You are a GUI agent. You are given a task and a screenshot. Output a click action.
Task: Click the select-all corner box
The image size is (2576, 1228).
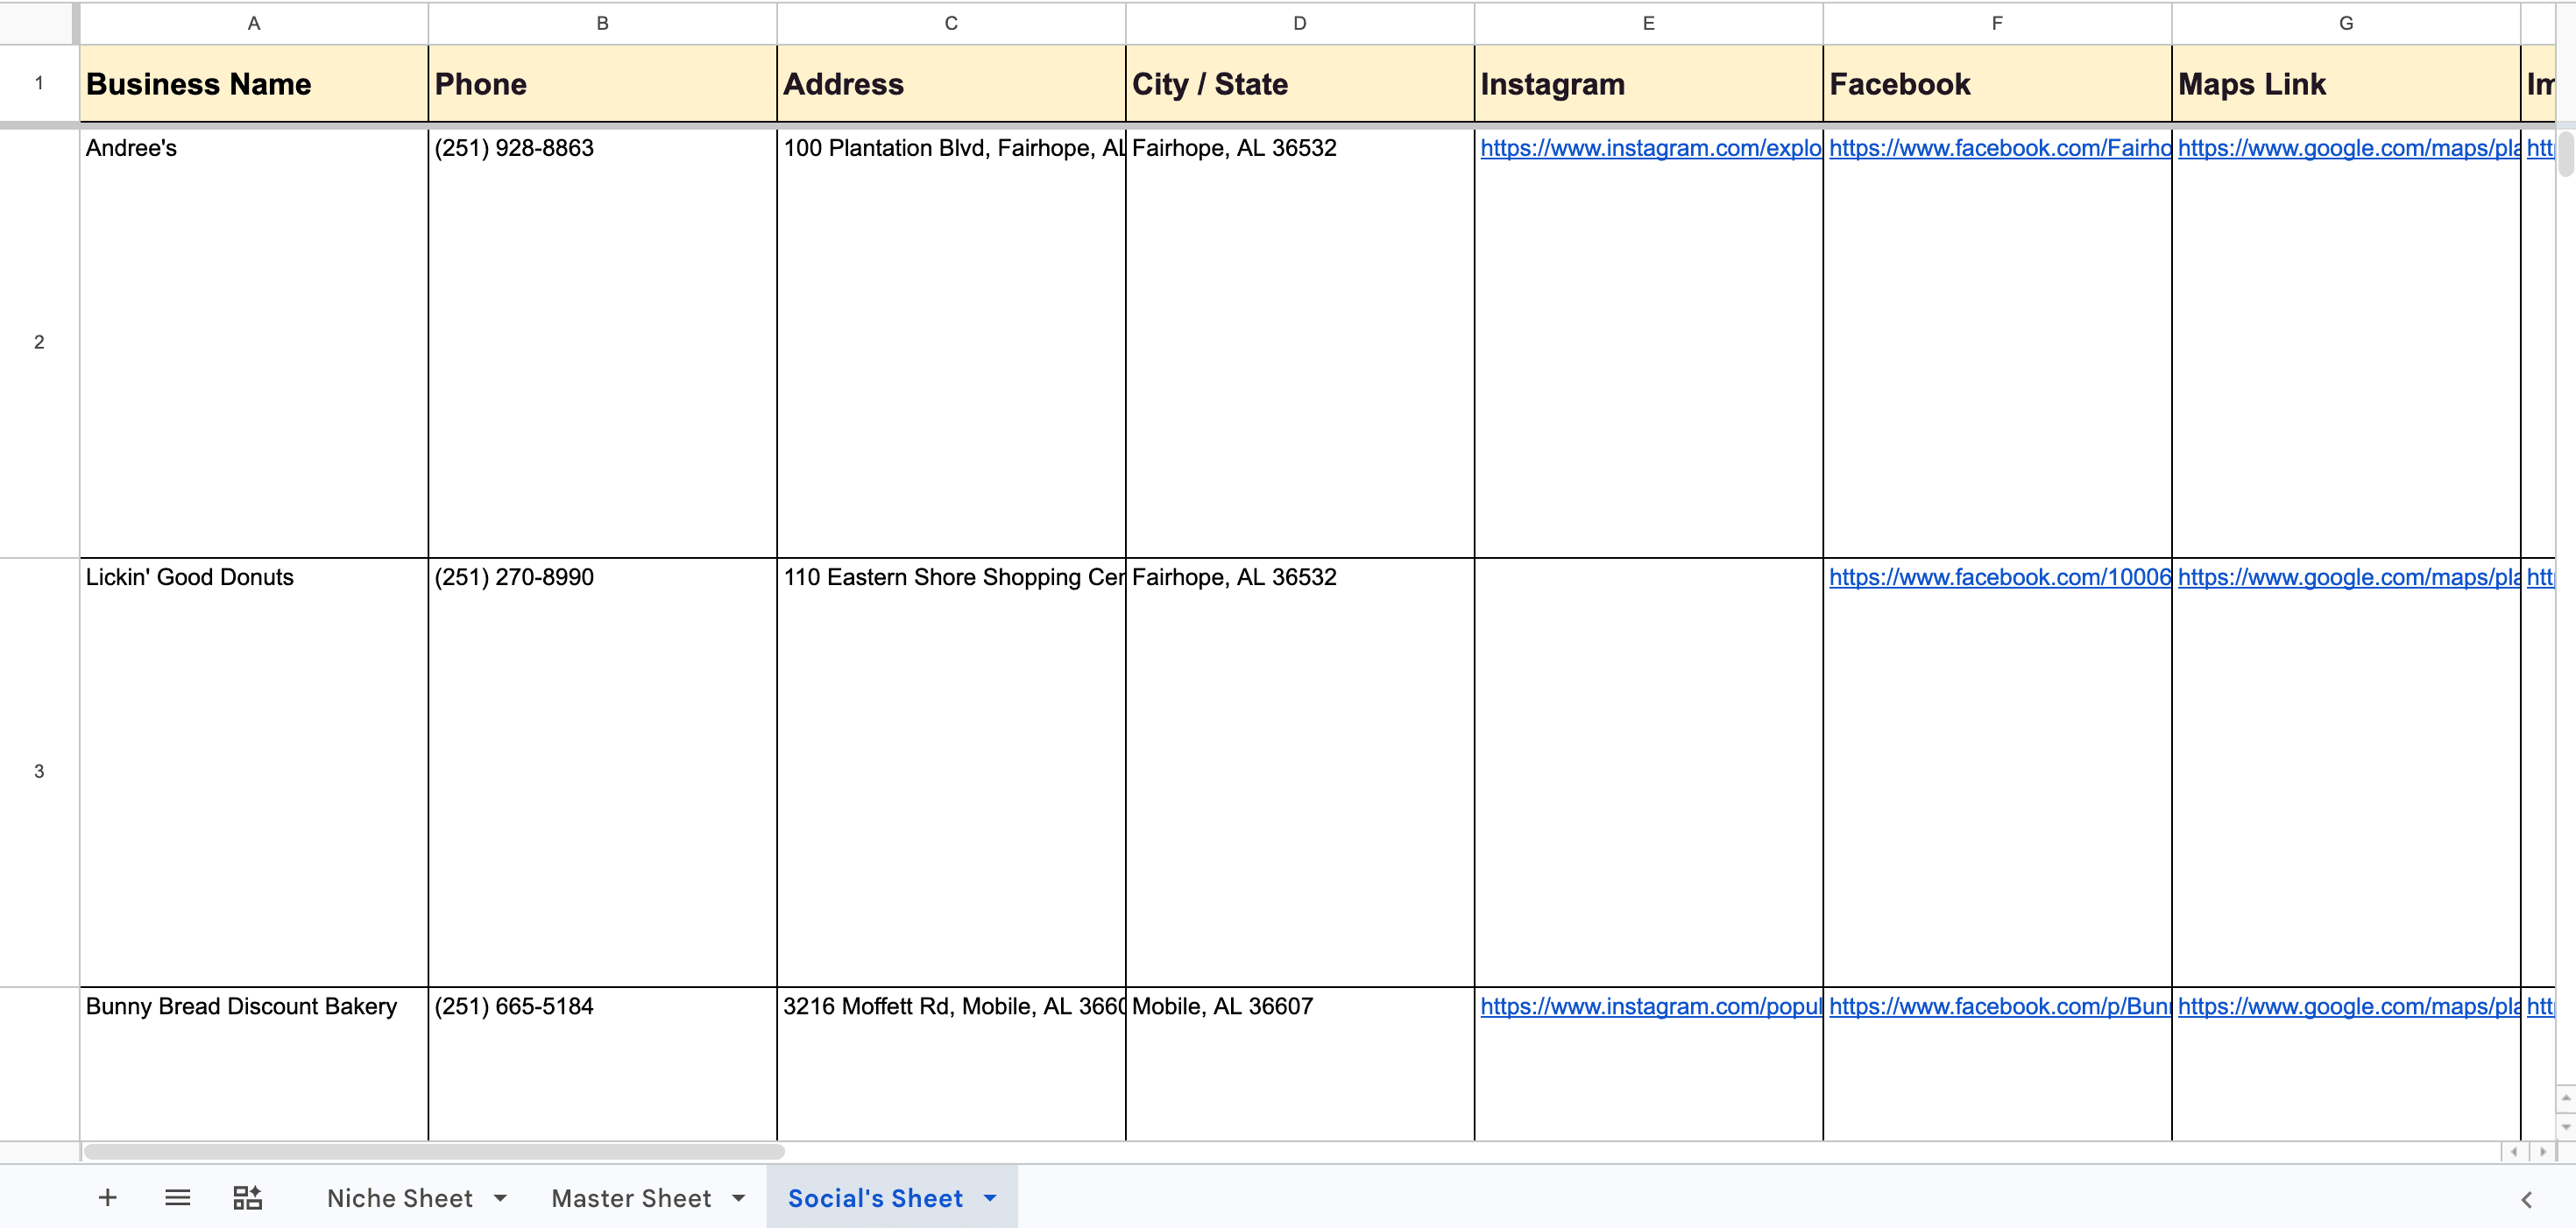39,23
